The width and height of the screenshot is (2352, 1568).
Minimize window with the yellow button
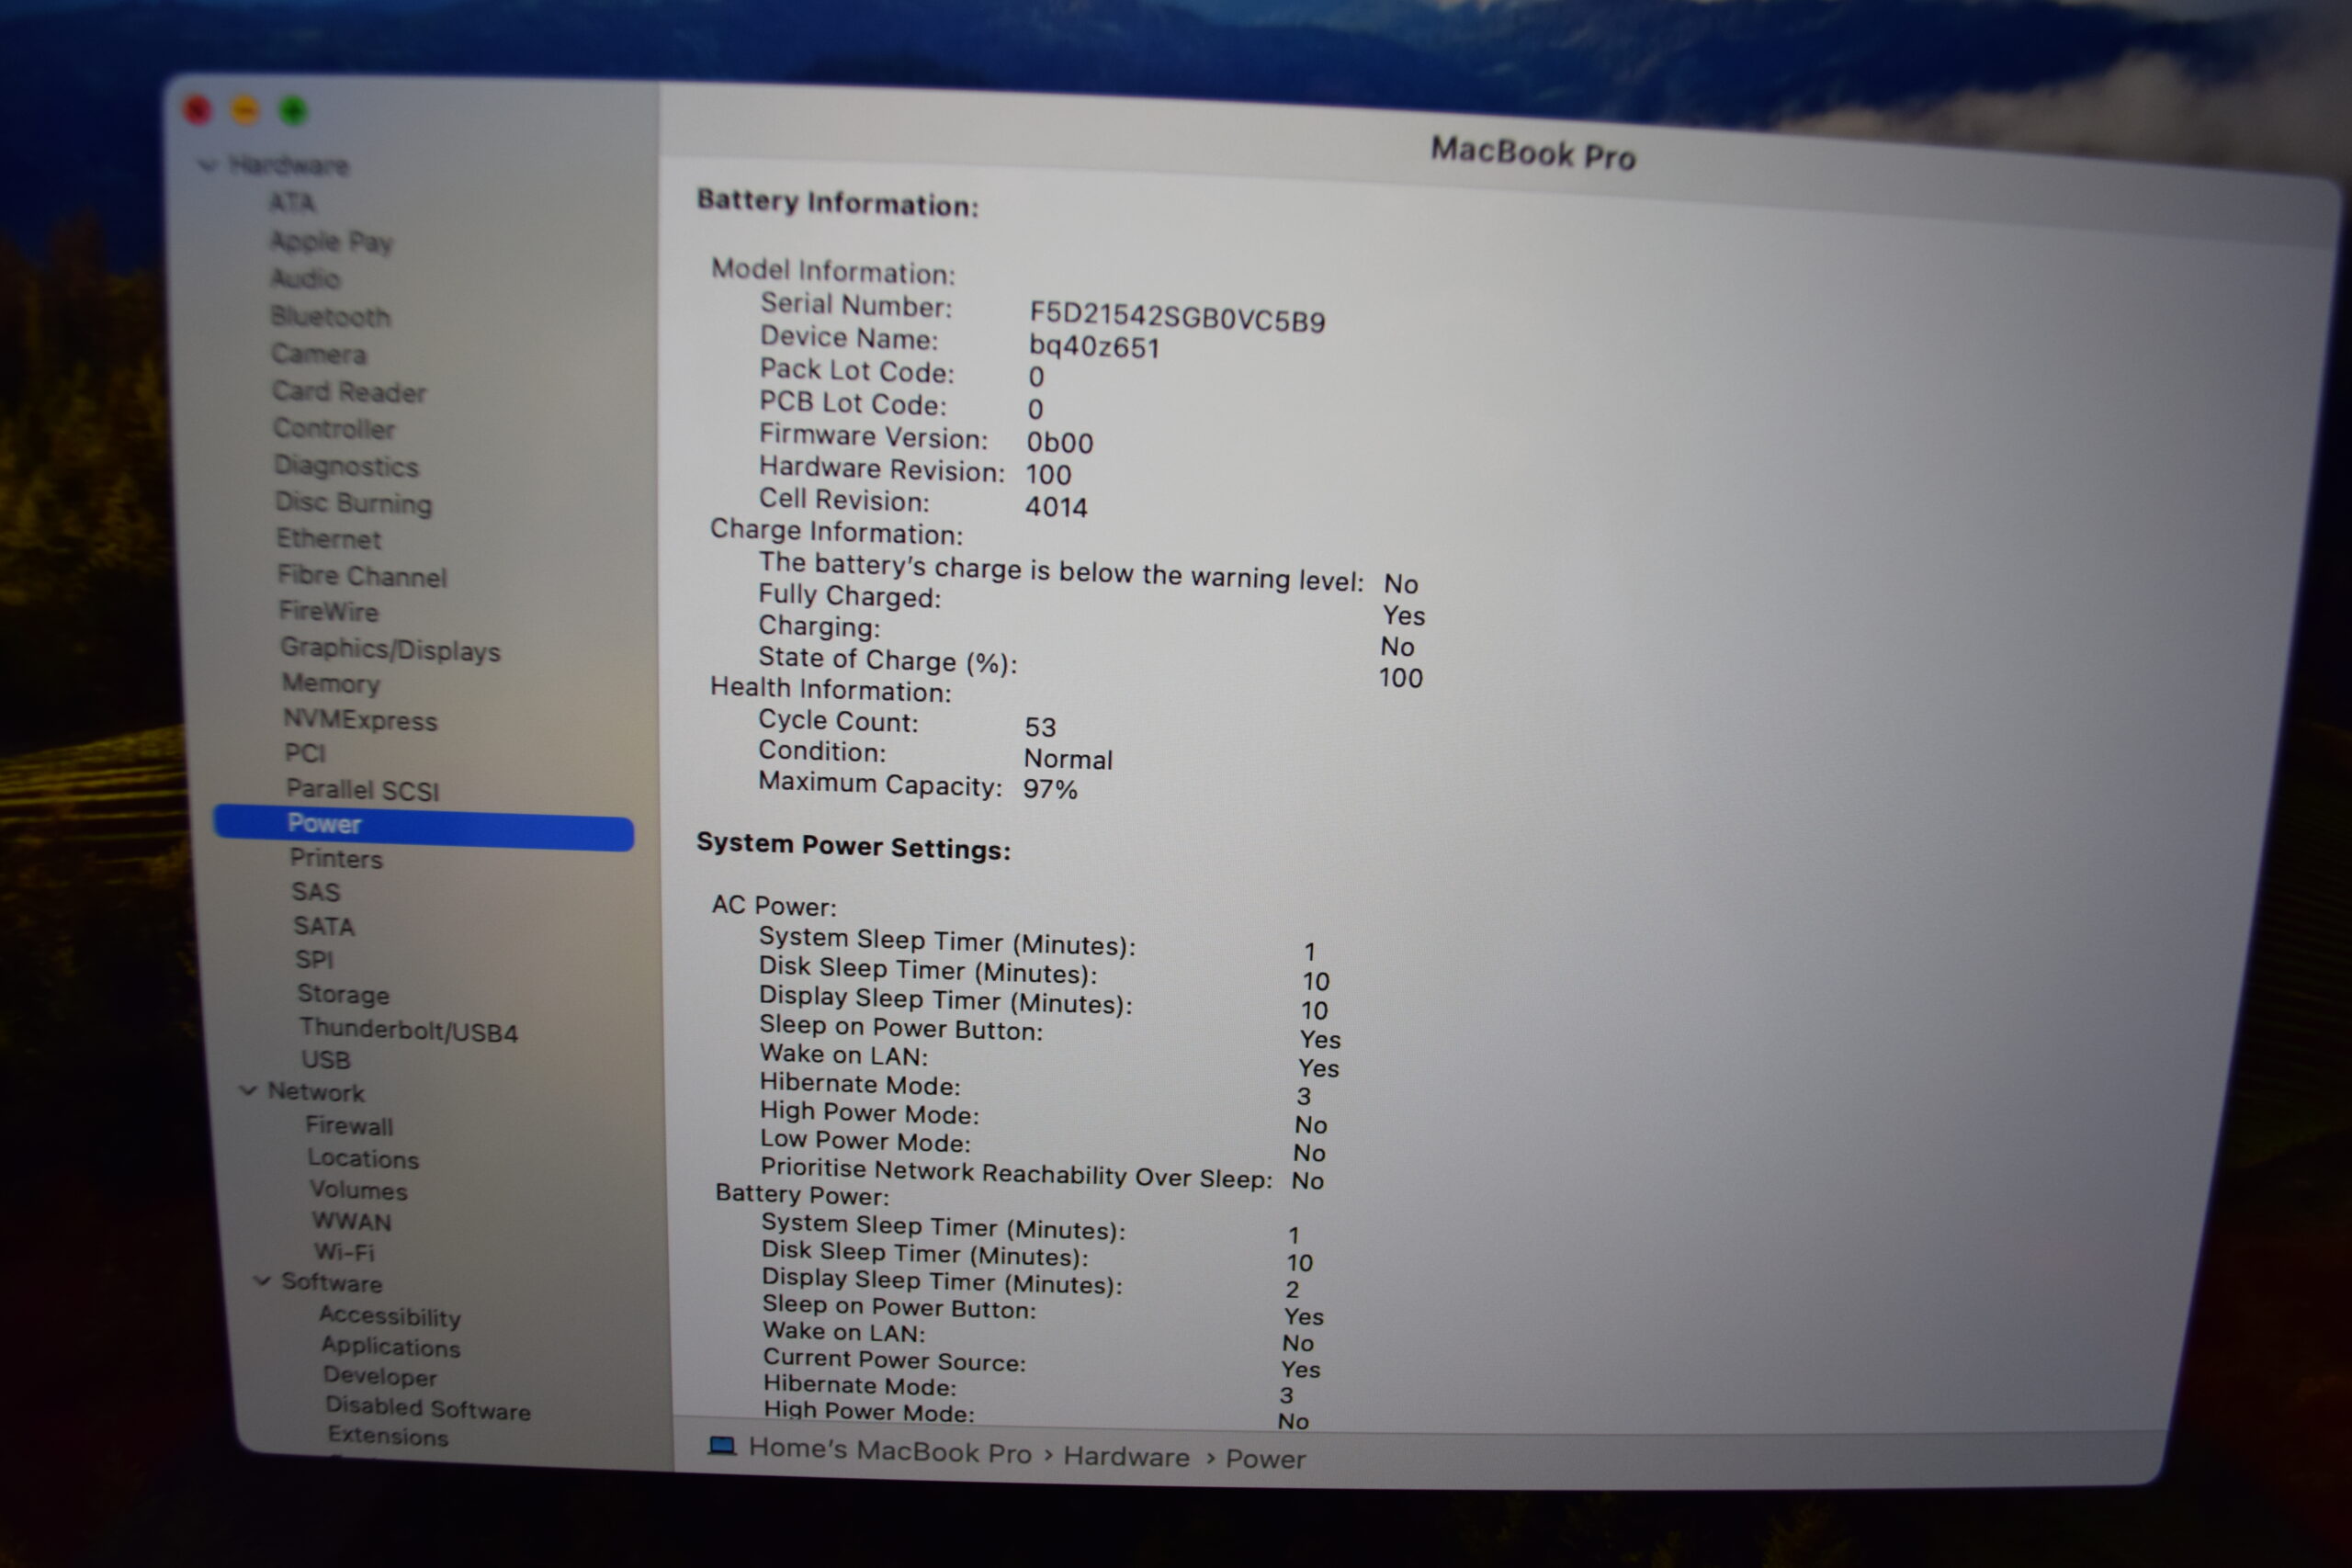click(x=246, y=110)
